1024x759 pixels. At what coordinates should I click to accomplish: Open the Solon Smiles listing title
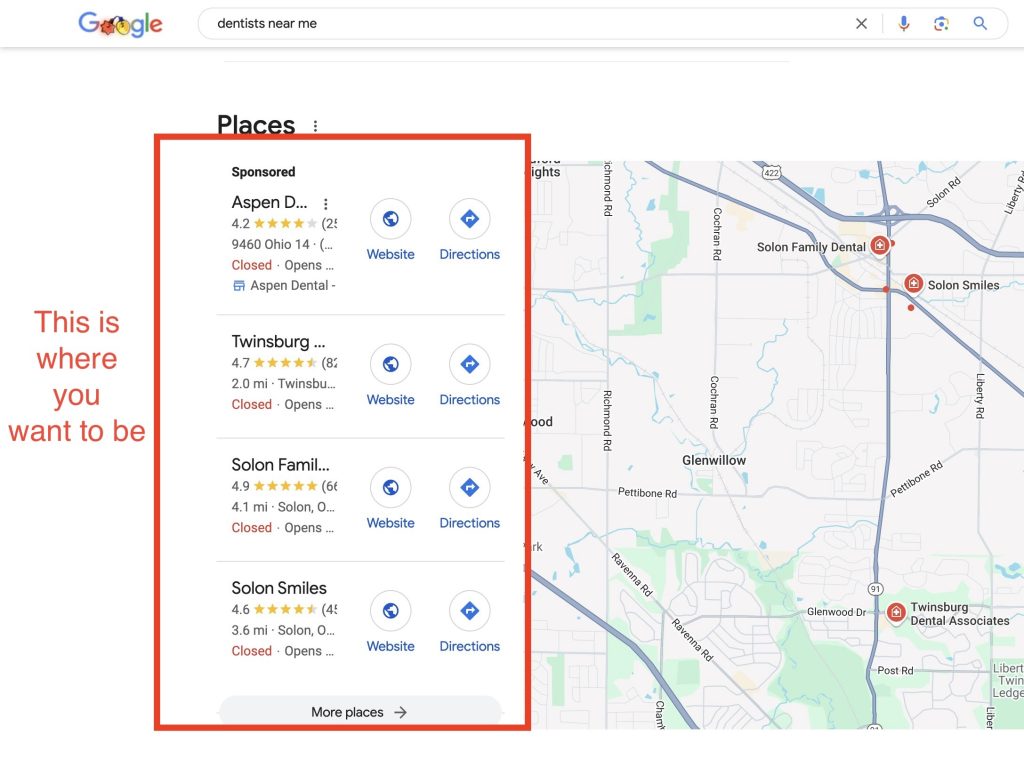279,588
